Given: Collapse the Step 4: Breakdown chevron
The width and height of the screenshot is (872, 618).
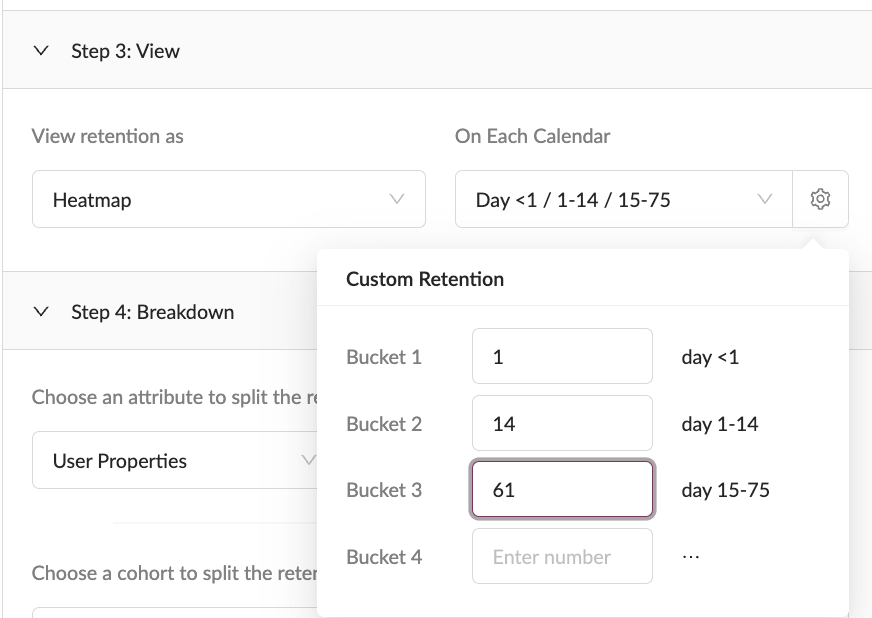Looking at the screenshot, I should (41, 312).
